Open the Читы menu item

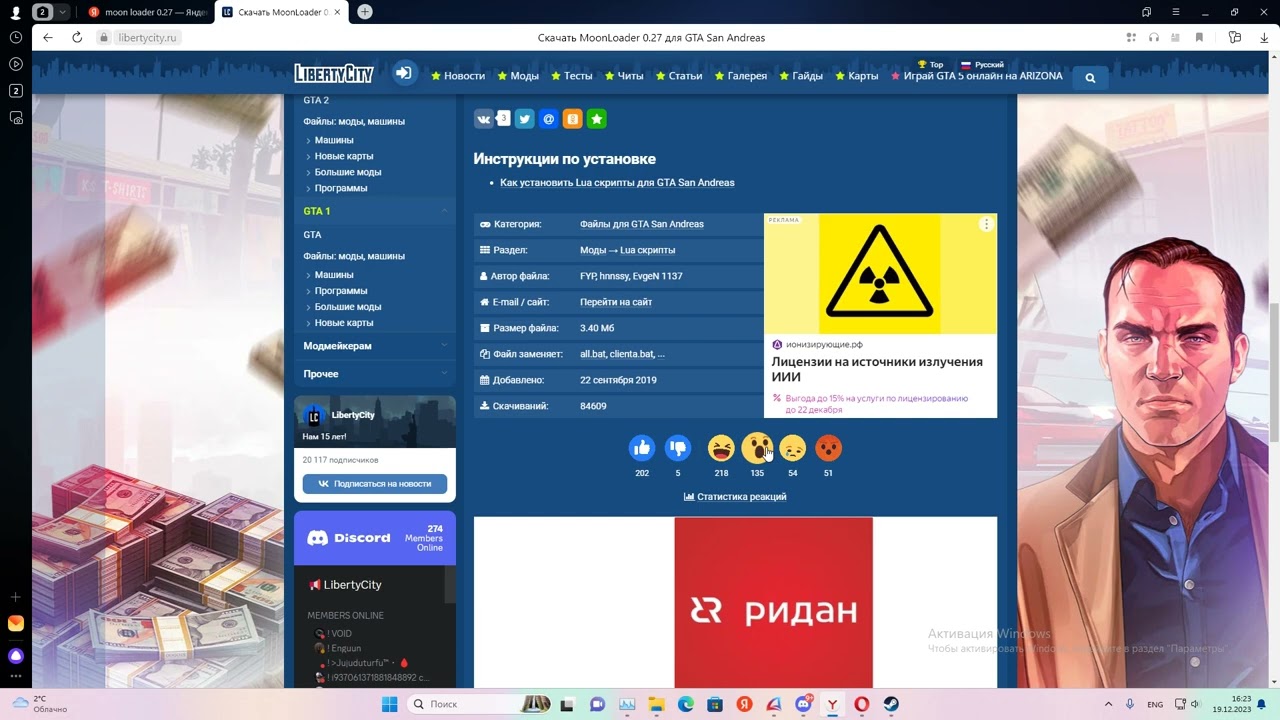click(624, 76)
